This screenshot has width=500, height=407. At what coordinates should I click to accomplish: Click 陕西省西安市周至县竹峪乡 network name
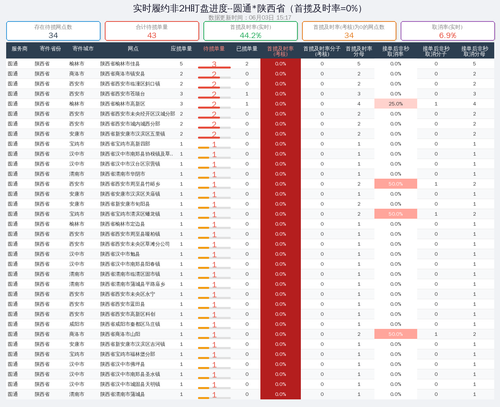pos(130,184)
